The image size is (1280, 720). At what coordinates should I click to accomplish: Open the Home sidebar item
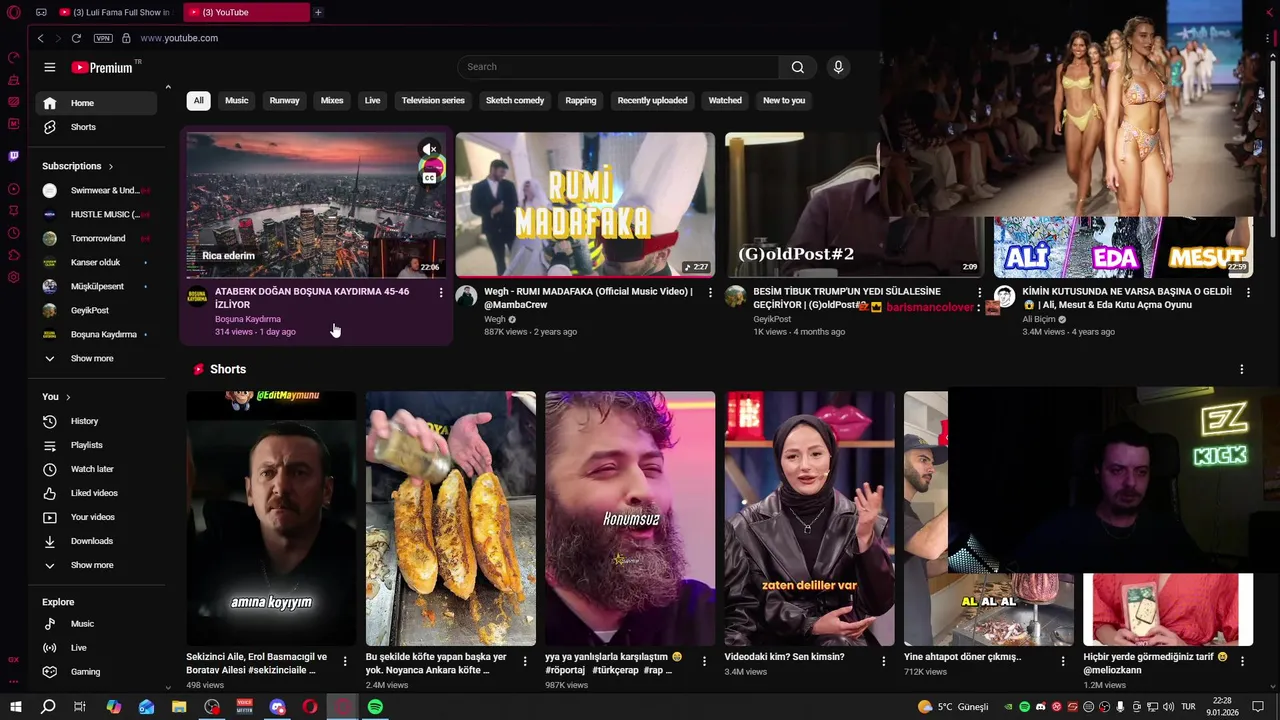coord(96,103)
